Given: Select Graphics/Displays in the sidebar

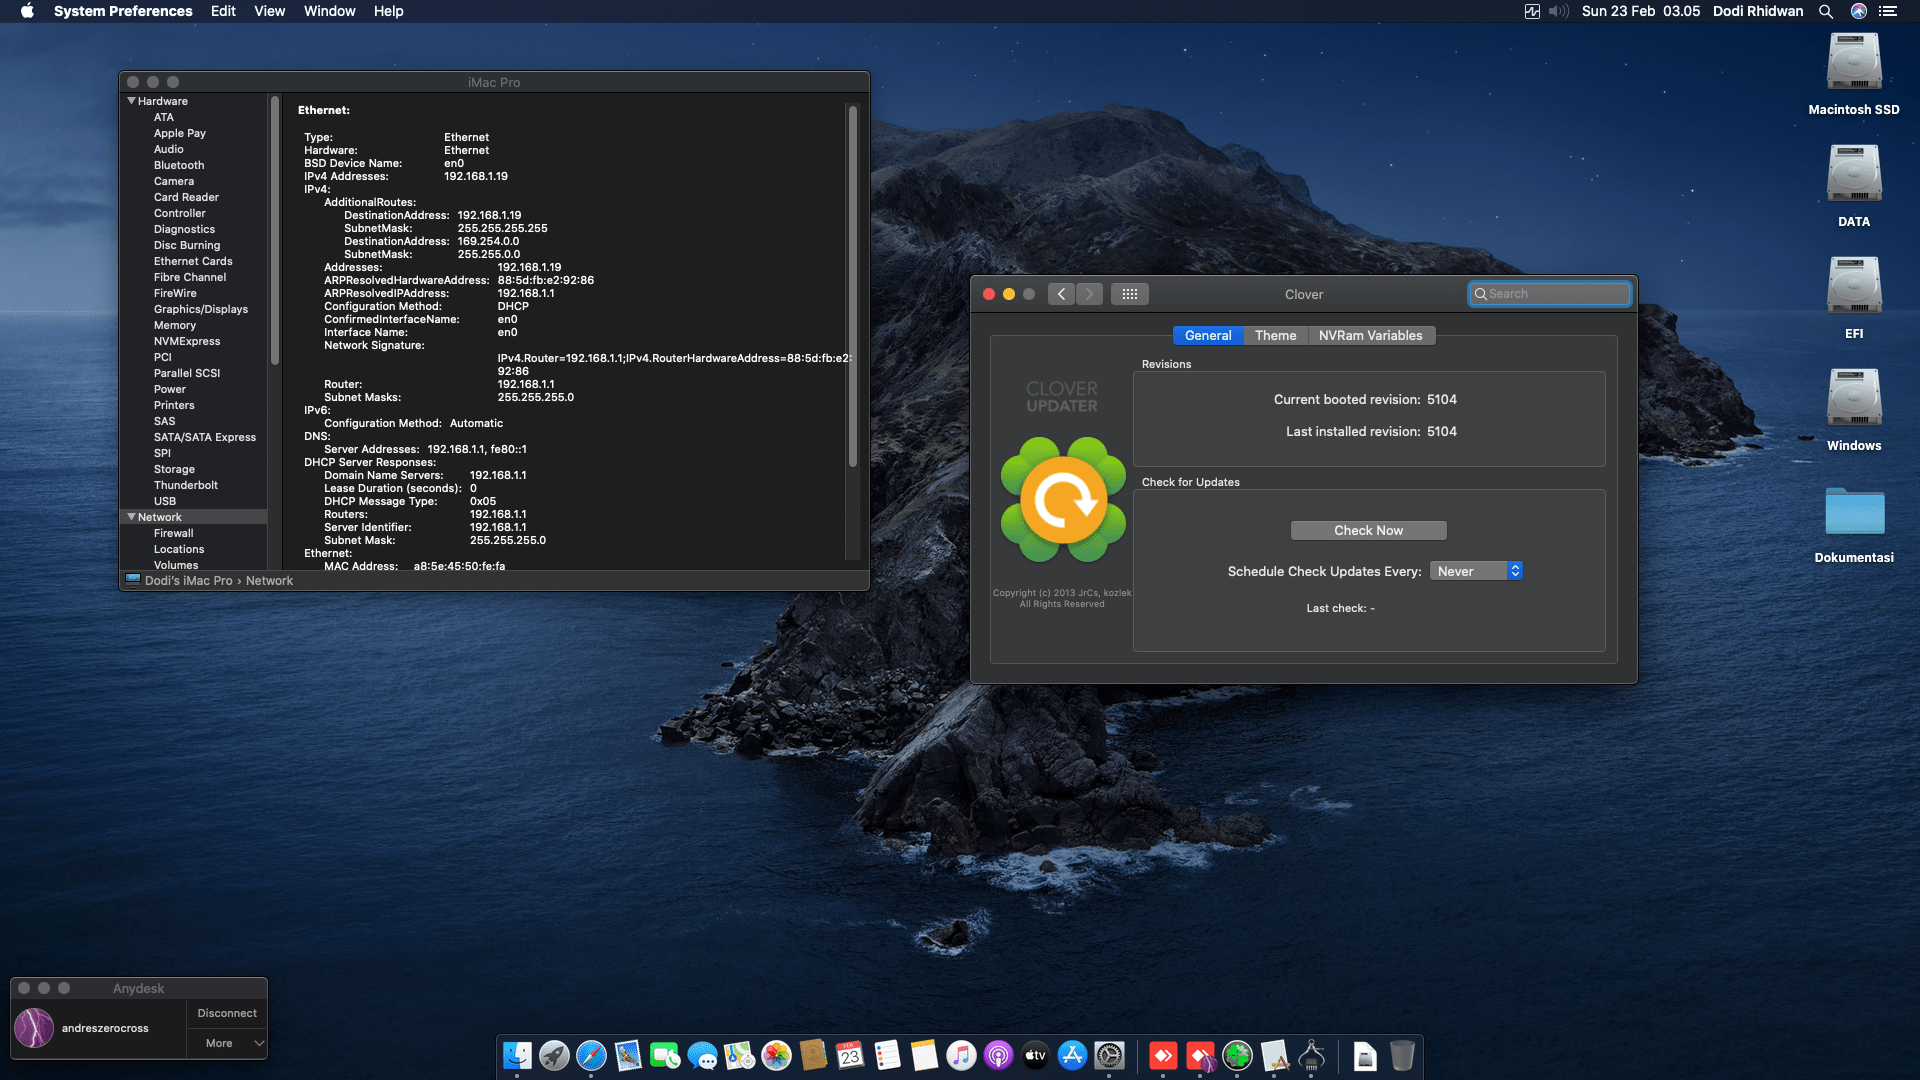Looking at the screenshot, I should pyautogui.click(x=201, y=309).
